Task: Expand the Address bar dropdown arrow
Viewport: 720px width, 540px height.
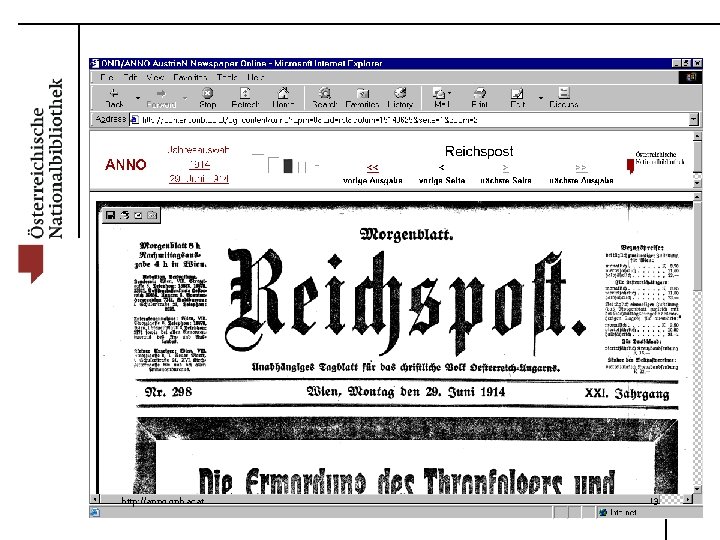Action: (693, 120)
